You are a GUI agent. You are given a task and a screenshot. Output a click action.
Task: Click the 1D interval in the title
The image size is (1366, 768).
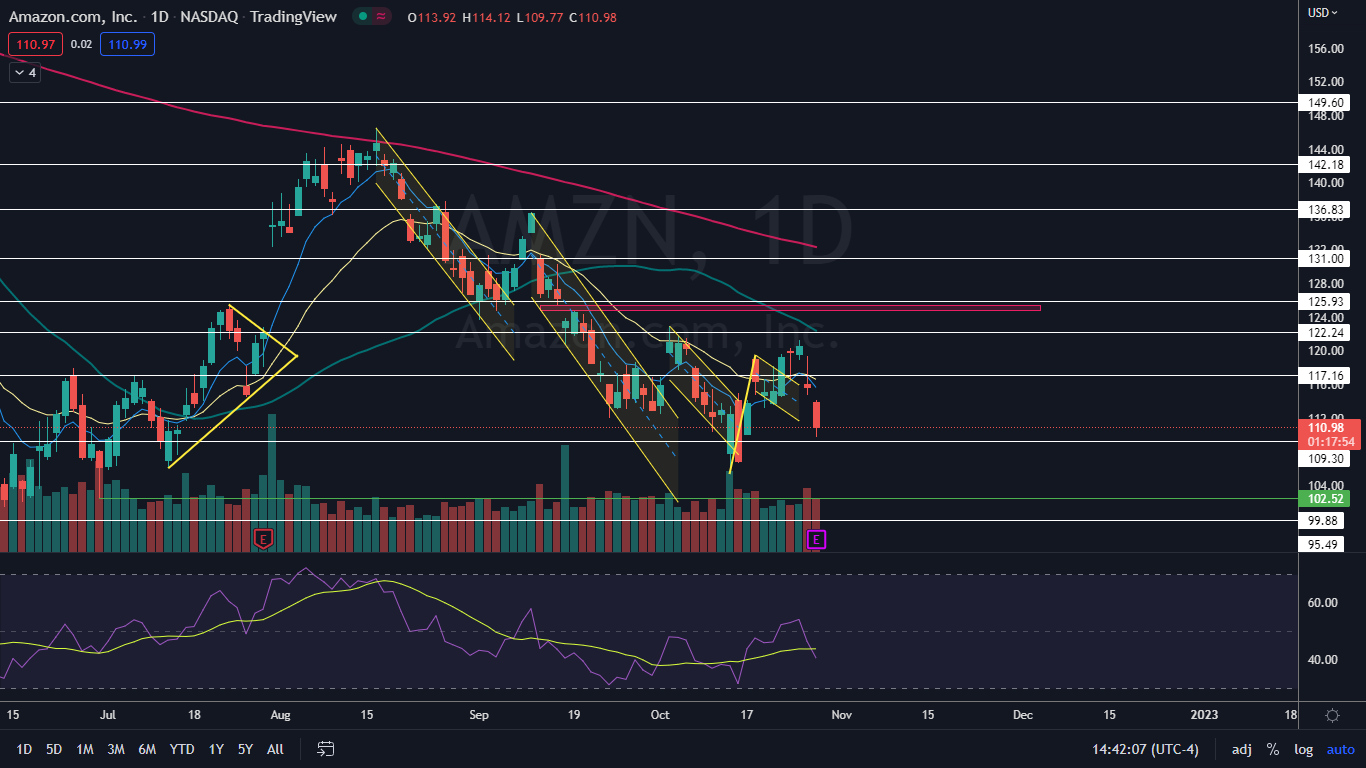click(x=159, y=16)
